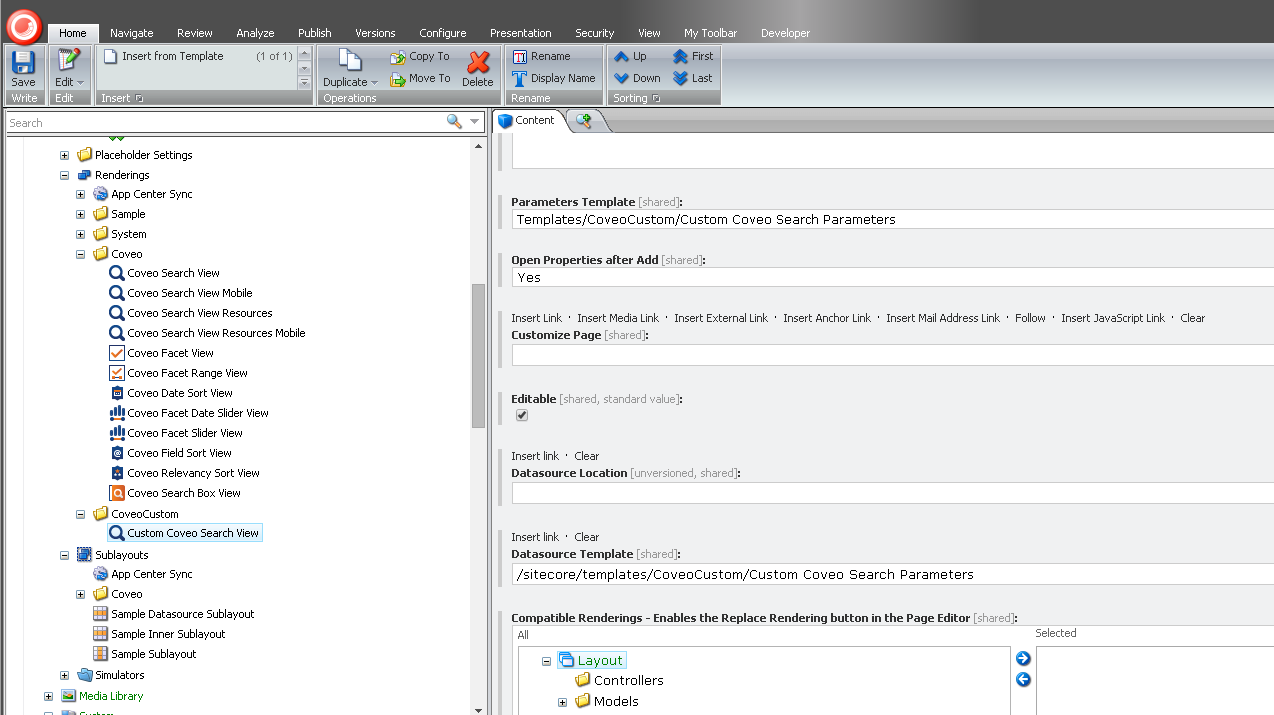The image size is (1274, 715).
Task: Save the current item
Action: [x=23, y=68]
